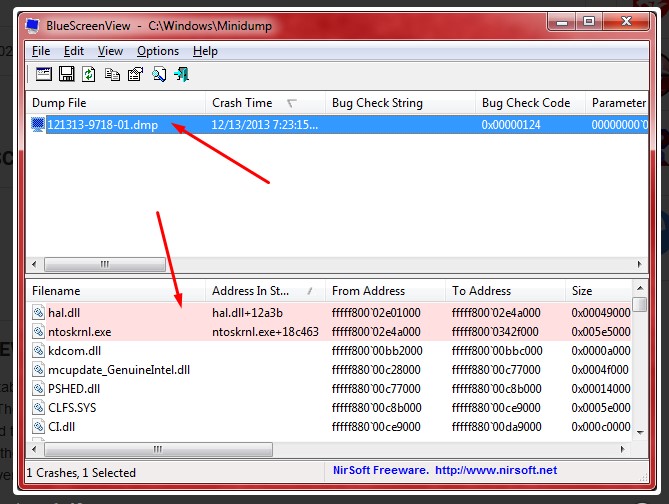This screenshot has width=669, height=504.
Task: Click crash time 12/13/2013 7:23:15 cell
Action: pos(265,125)
